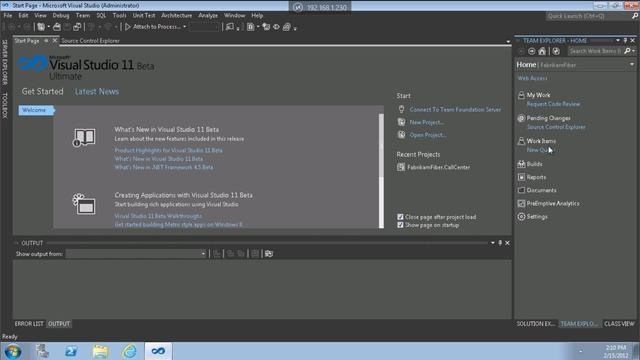Image resolution: width=640 pixels, height=360 pixels.
Task: Click the Work Items icon
Action: click(521, 141)
